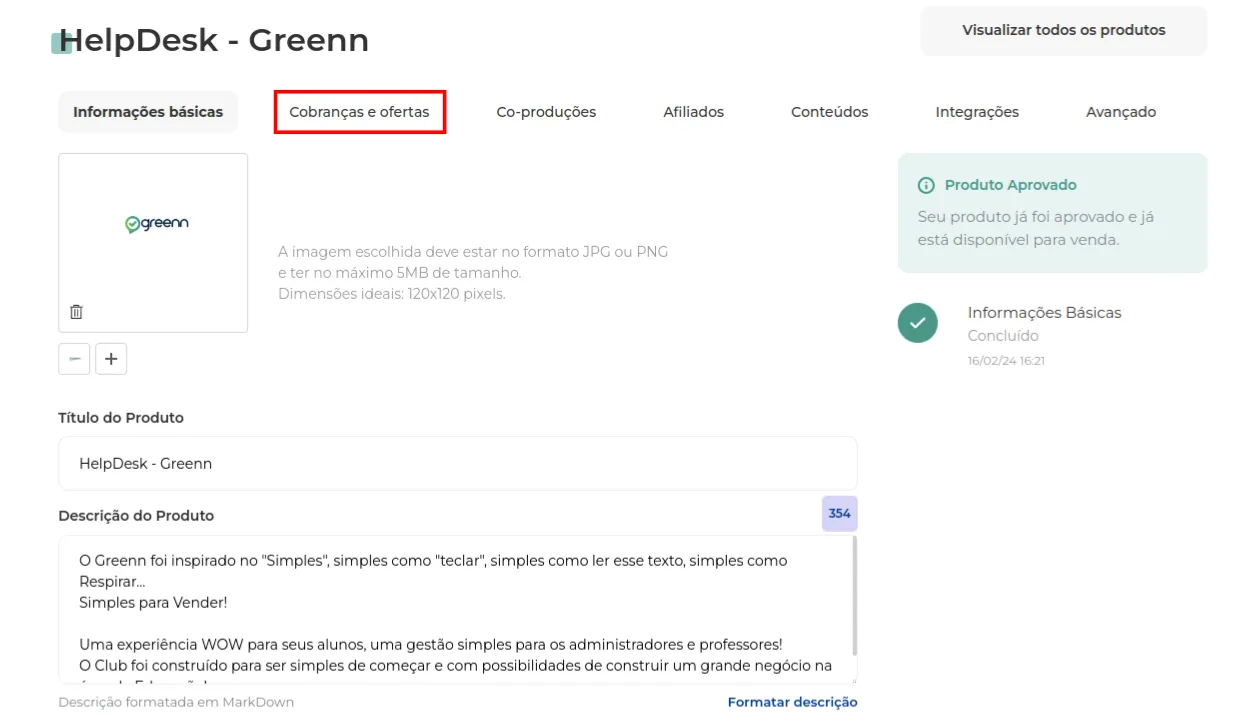1233x723 pixels.
Task: Click the HelpDesk - Greenn page heading
Action: click(214, 40)
